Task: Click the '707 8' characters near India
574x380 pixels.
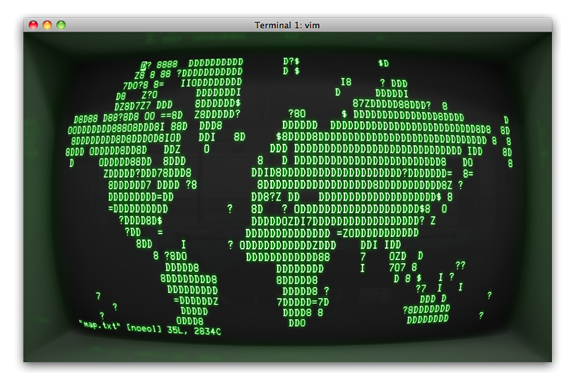Action: click(403, 268)
